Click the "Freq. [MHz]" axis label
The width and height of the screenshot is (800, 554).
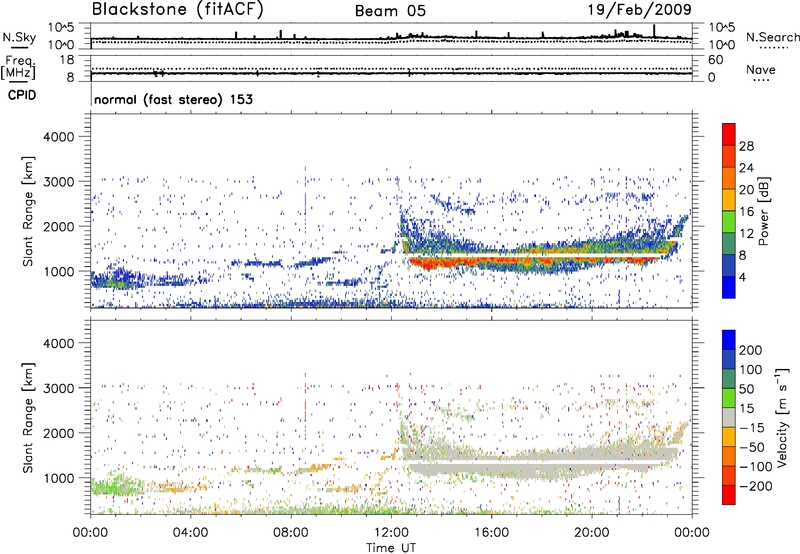pyautogui.click(x=18, y=68)
